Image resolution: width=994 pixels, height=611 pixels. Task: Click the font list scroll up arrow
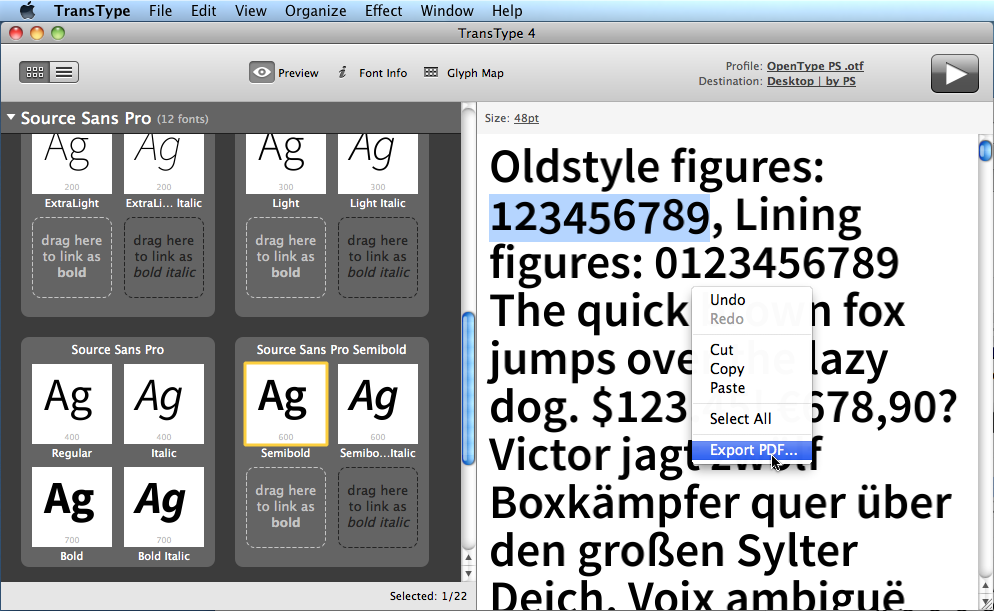click(x=468, y=557)
